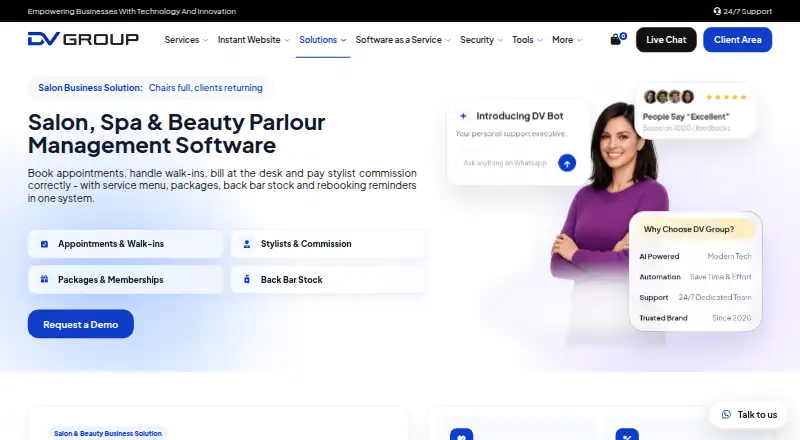
Task: Expand Software as a Service chevron
Action: pyautogui.click(x=448, y=40)
